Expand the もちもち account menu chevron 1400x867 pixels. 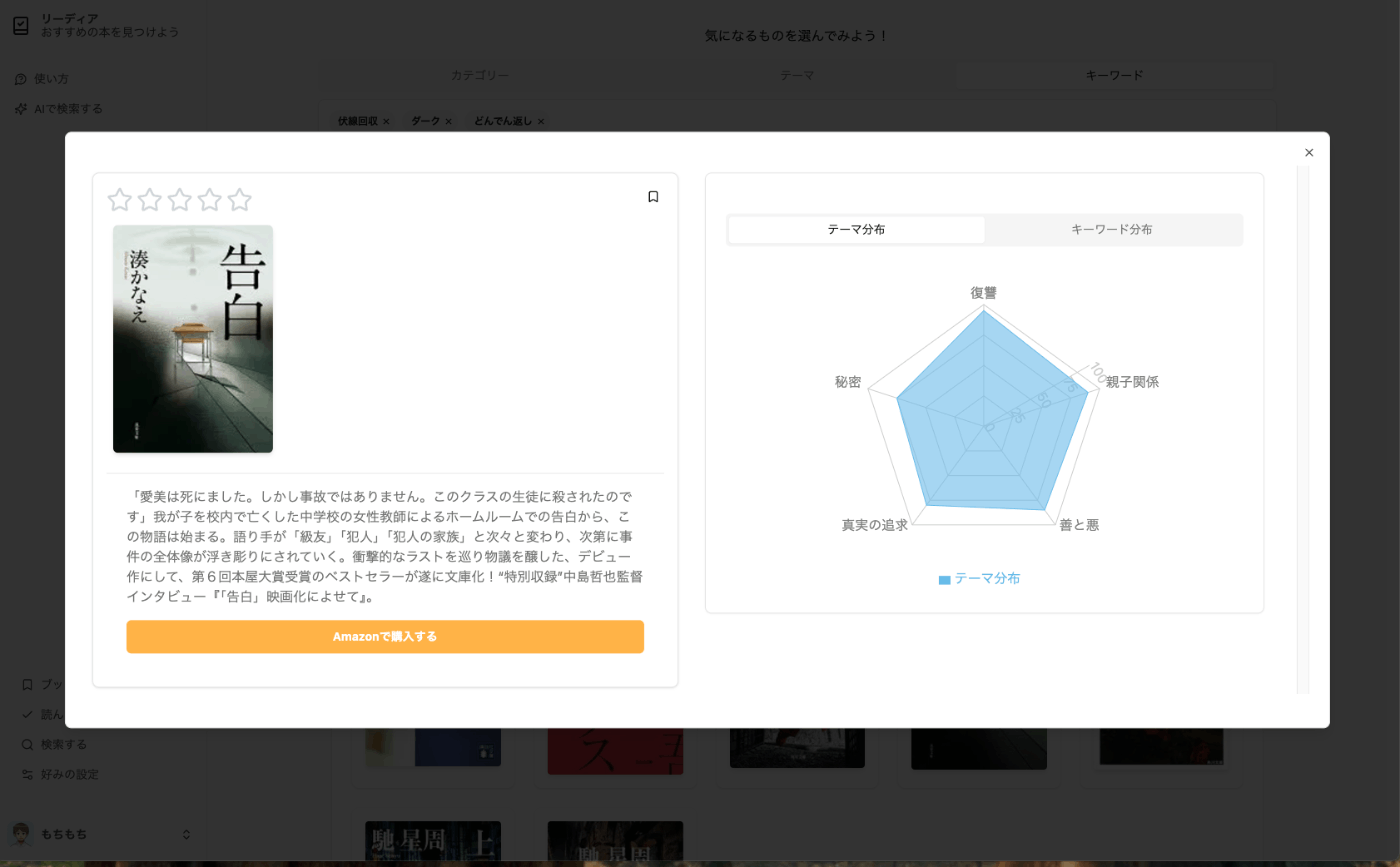(186, 834)
